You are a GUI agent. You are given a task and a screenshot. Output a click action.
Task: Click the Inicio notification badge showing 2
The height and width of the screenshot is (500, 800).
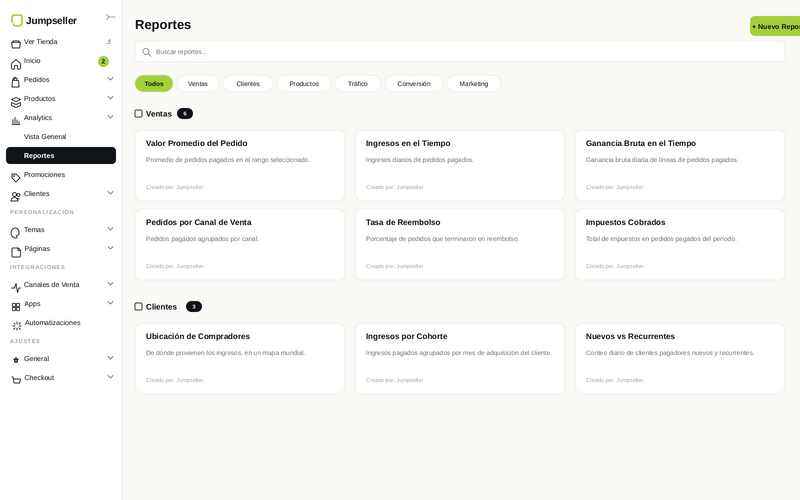[x=103, y=61]
